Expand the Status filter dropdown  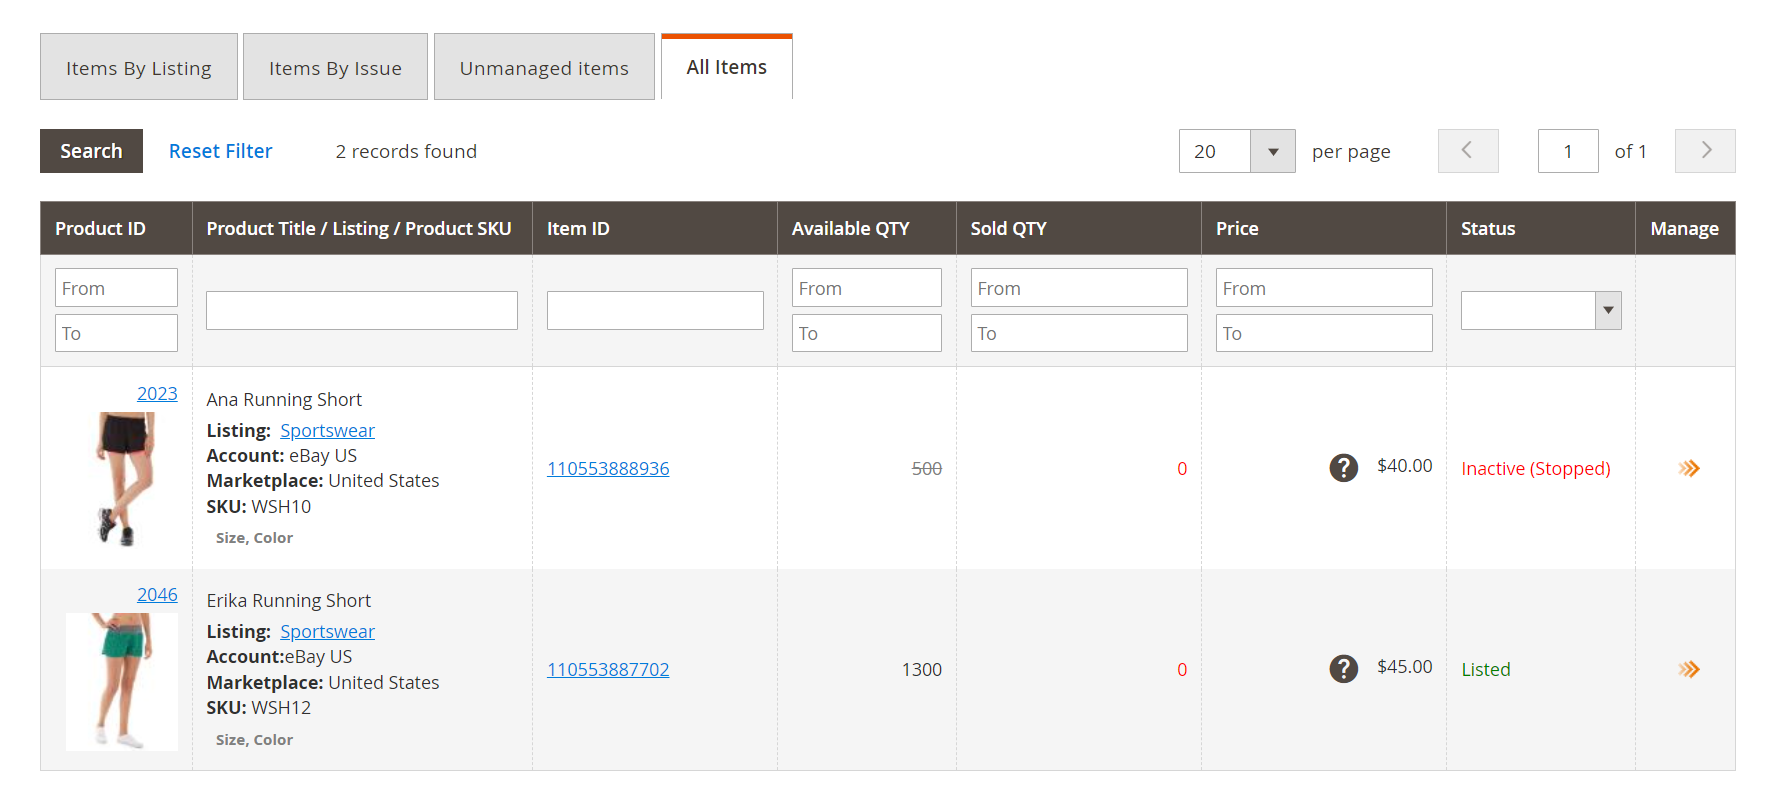tap(1540, 310)
